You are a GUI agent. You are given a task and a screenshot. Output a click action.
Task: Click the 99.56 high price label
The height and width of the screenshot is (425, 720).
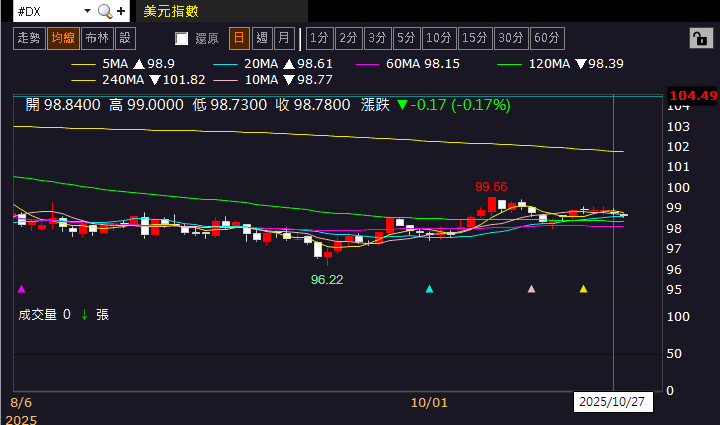tap(491, 187)
